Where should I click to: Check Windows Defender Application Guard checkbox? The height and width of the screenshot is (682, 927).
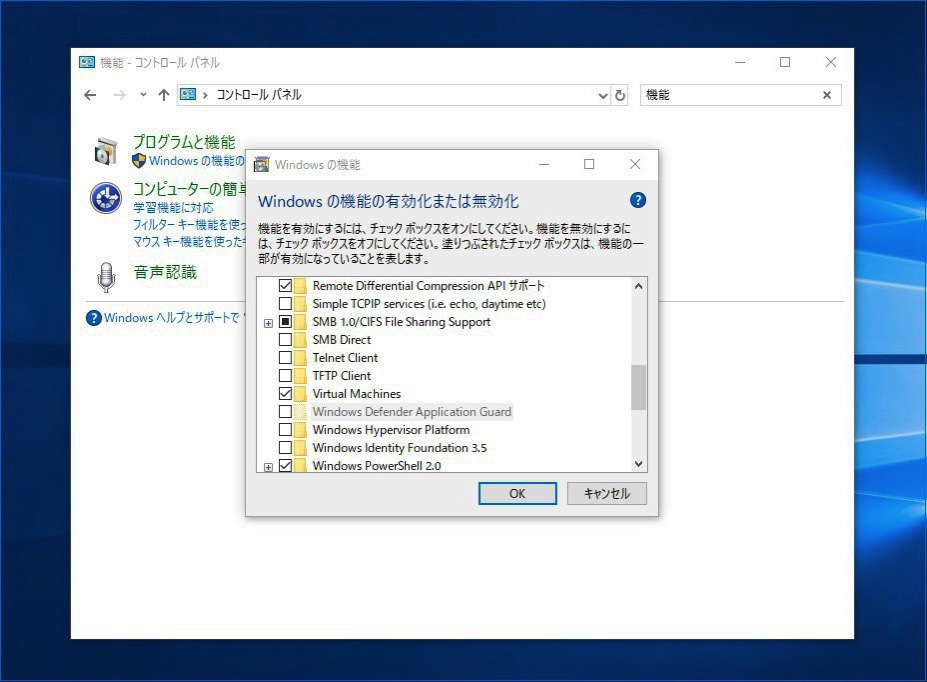(x=285, y=411)
